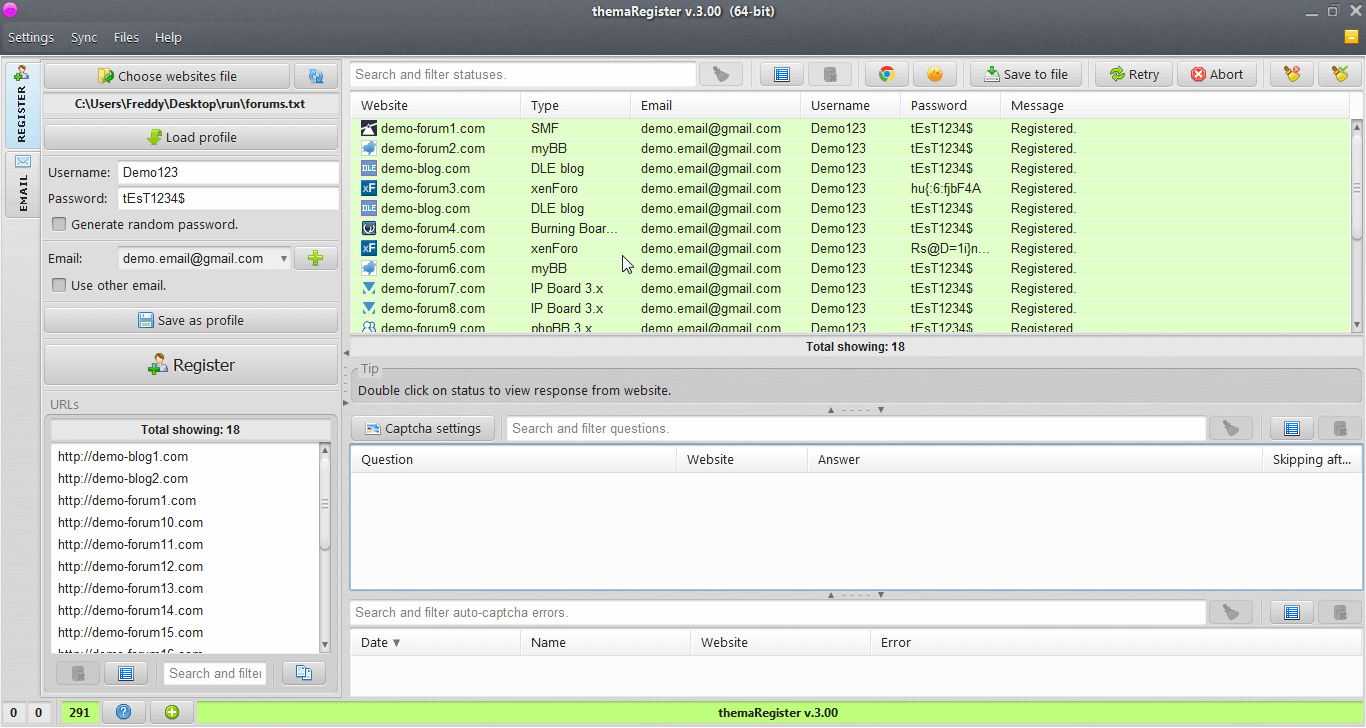The image size is (1366, 728).
Task: Click the select-all icon in captcha errors toolbar
Action: 1292,612
